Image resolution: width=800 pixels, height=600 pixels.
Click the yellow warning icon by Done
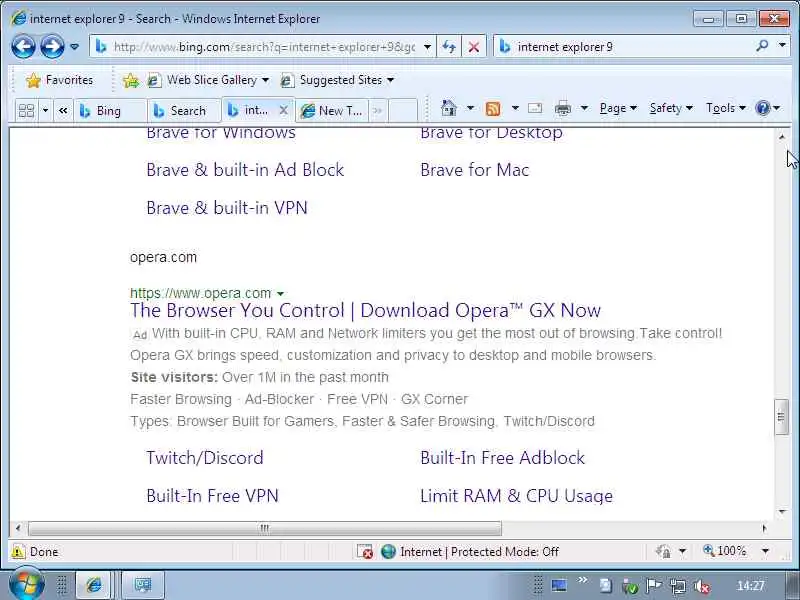click(18, 552)
